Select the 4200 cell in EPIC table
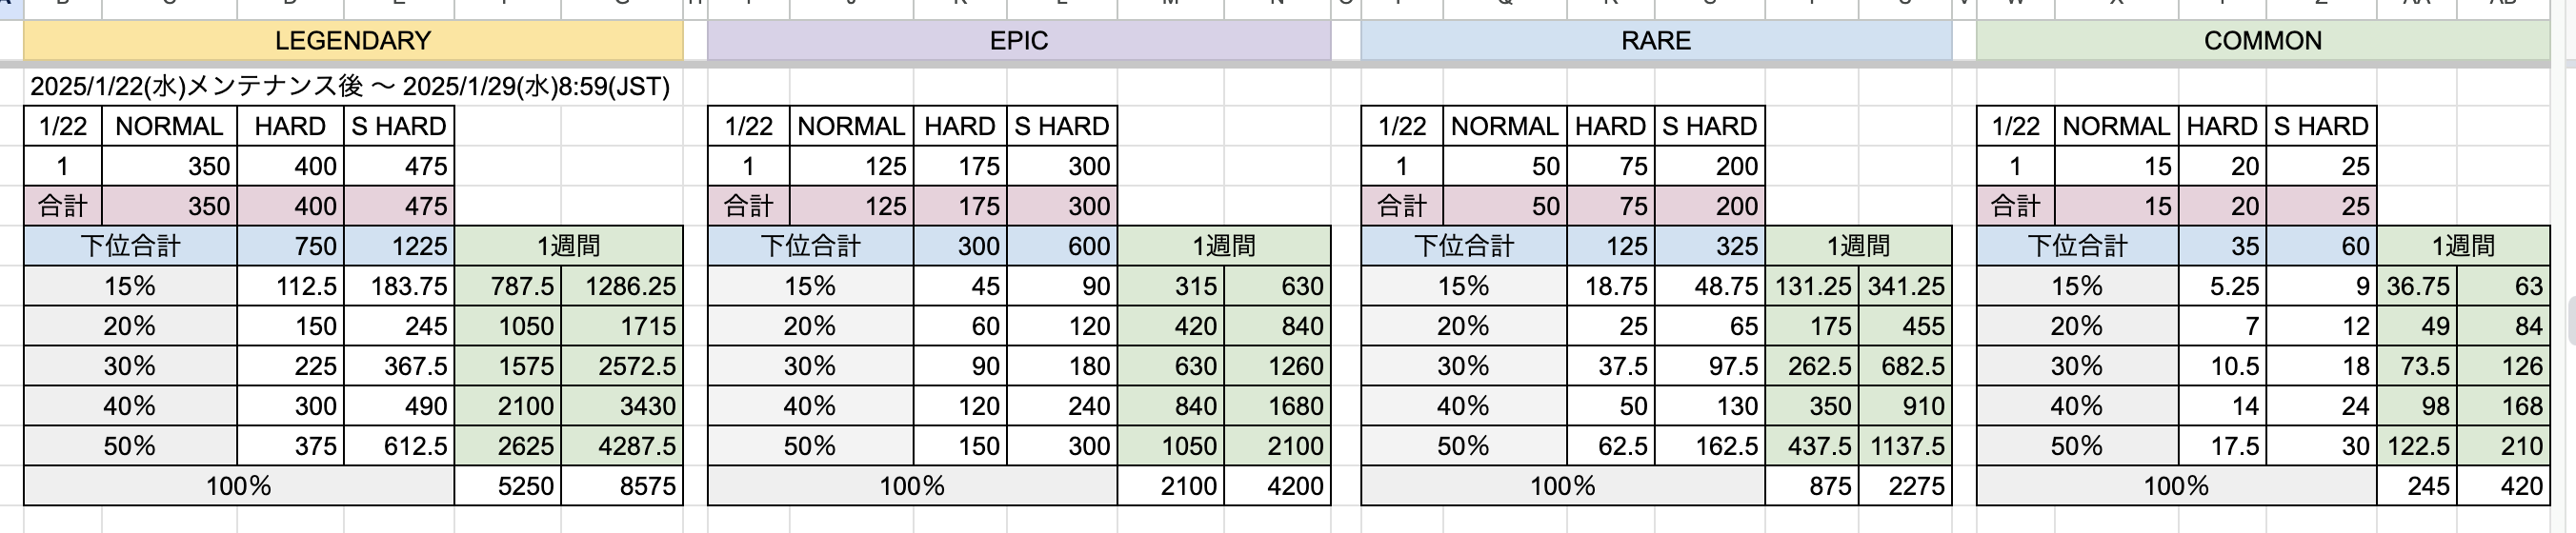Screen dimensions: 2576x533 point(1277,487)
